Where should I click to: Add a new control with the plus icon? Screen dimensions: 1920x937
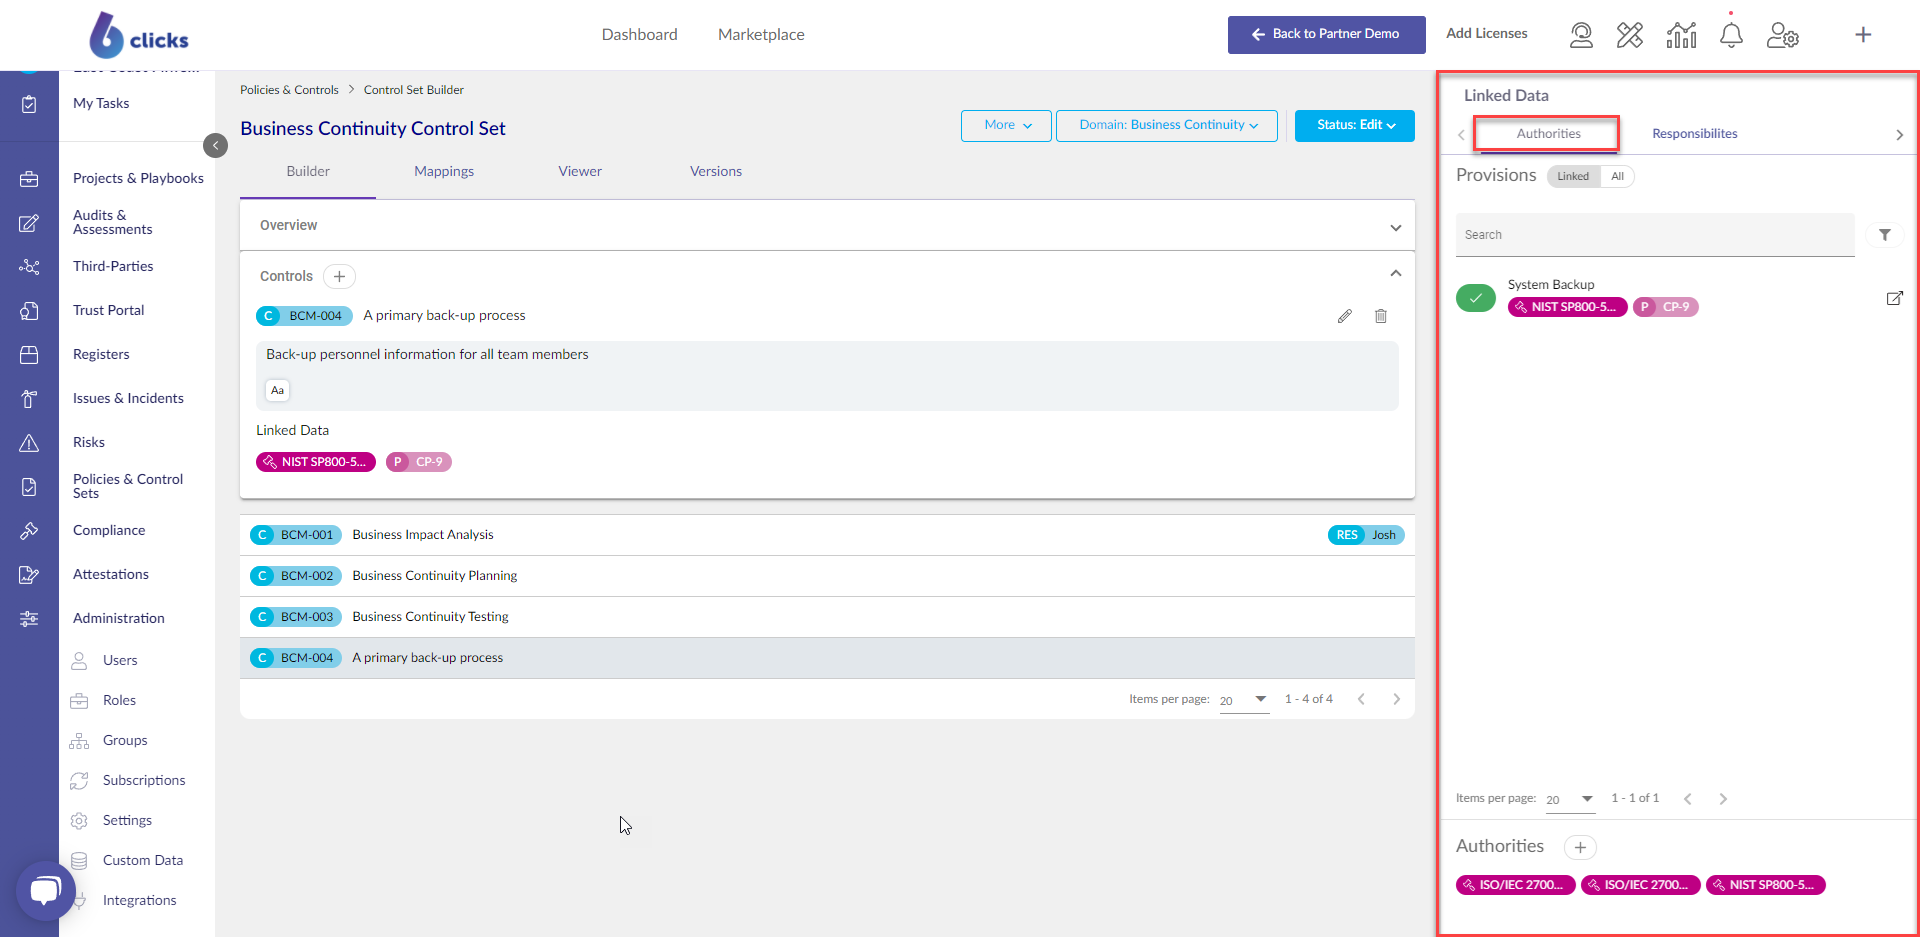click(x=339, y=276)
